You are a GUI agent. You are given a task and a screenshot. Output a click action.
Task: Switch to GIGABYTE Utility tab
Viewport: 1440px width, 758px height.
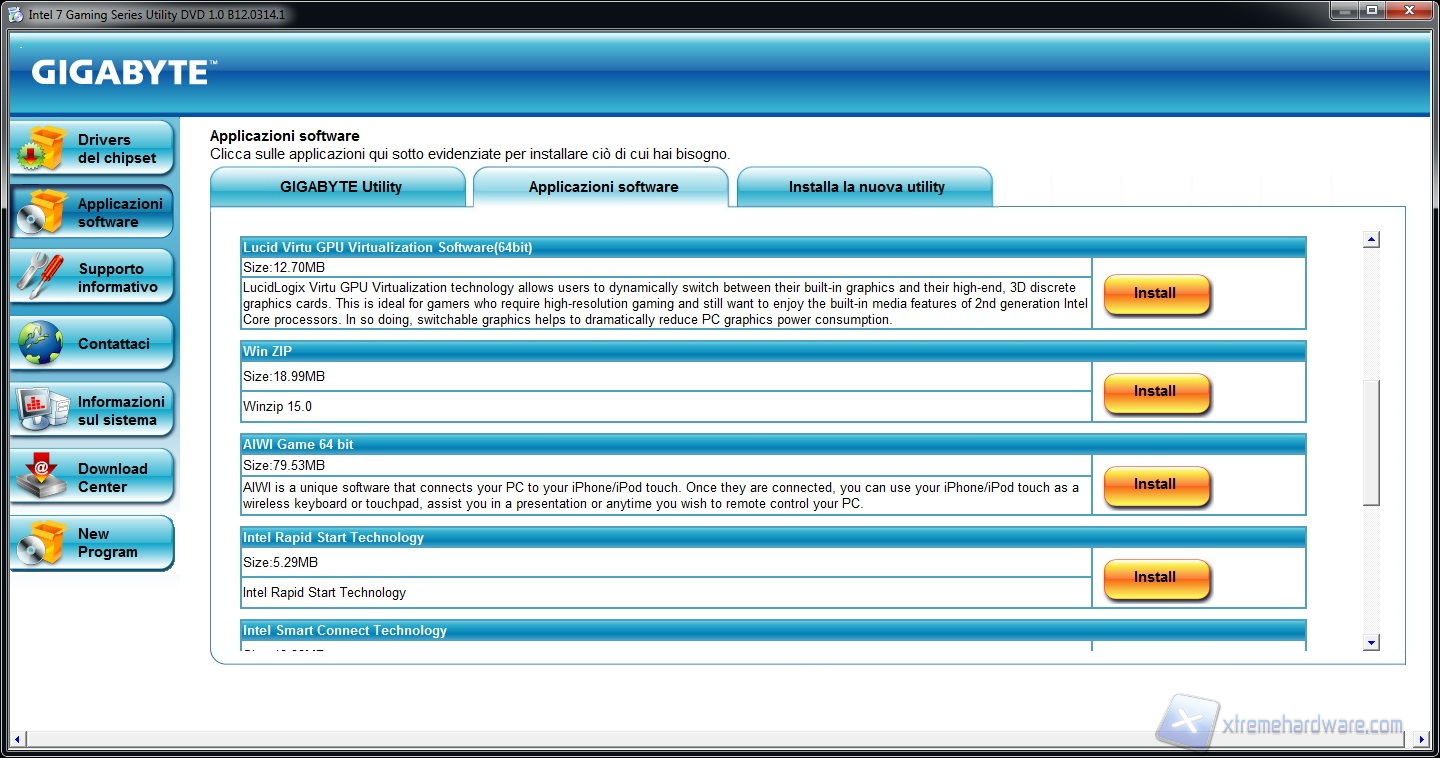(340, 187)
